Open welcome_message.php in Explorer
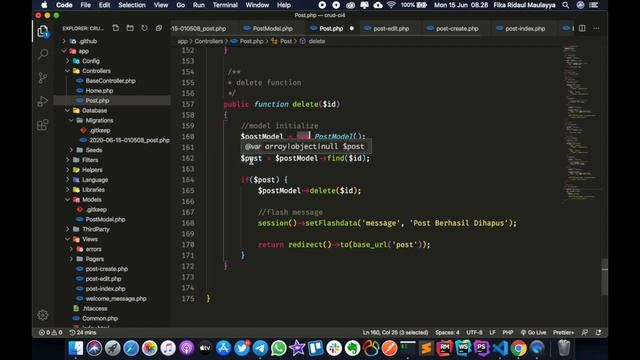 [x=116, y=298]
